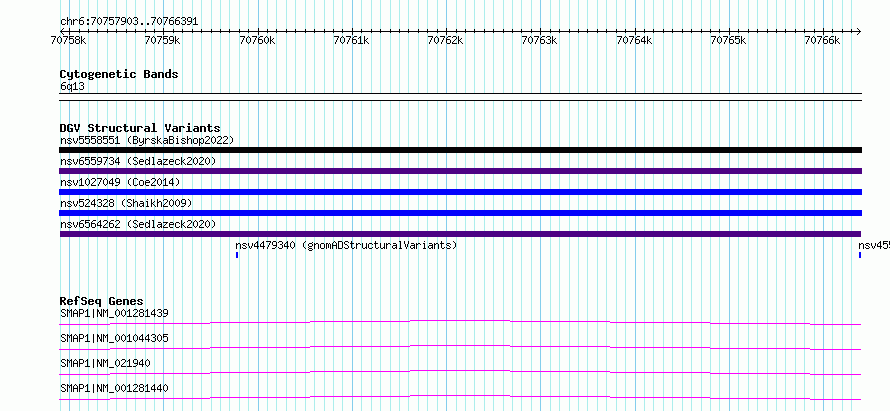The image size is (890, 411).
Task: Select the nsv6559734 purple variant bar
Action: [x=460, y=171]
